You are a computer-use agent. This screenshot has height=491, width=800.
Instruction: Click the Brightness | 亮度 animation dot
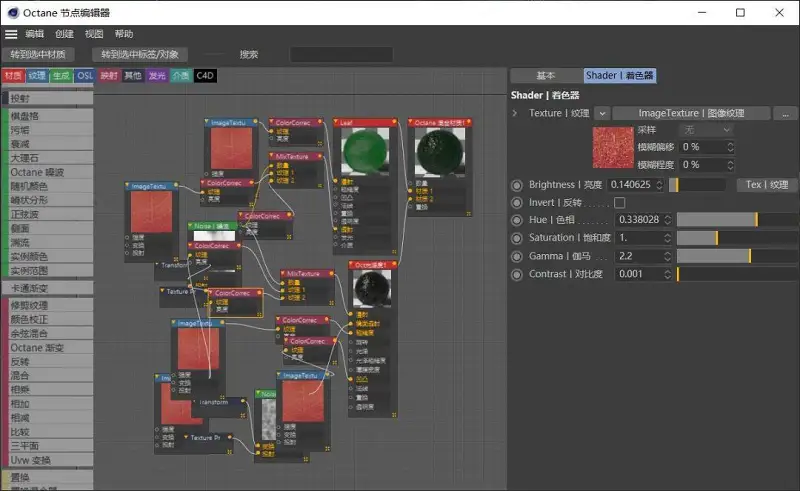pyautogui.click(x=517, y=185)
